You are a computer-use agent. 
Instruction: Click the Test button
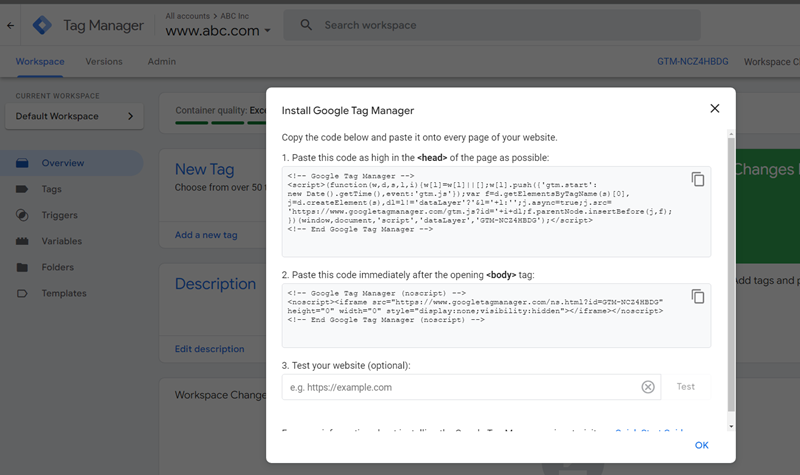(x=686, y=387)
